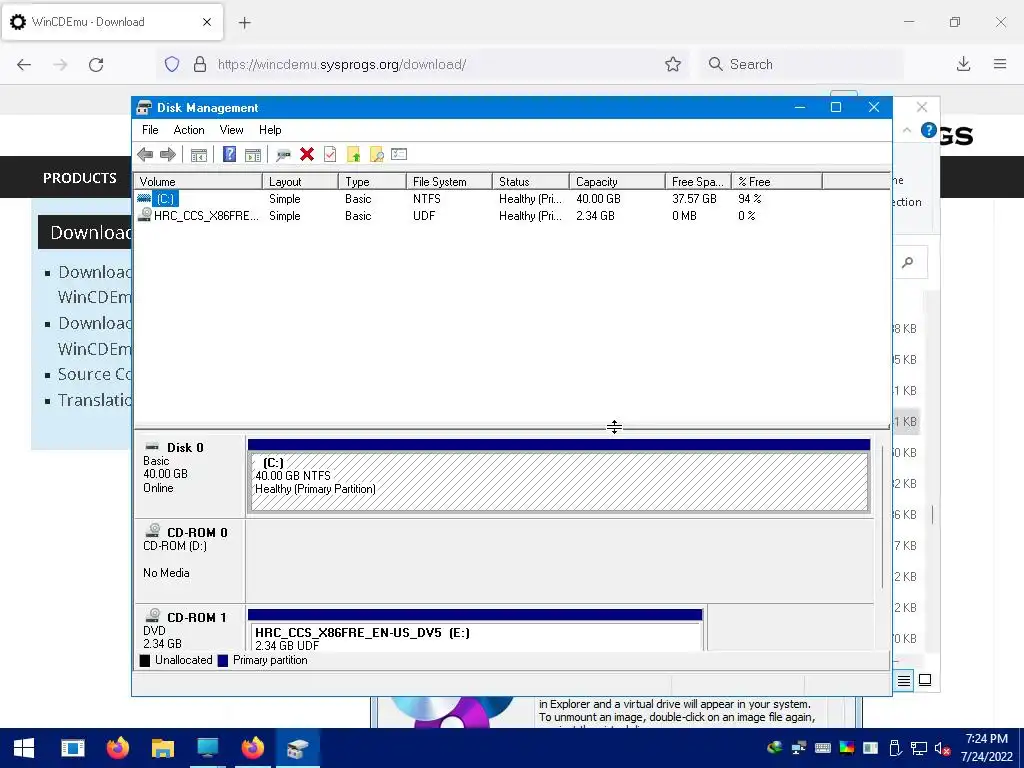Sort by the Status column header
The height and width of the screenshot is (768, 1024).
pyautogui.click(x=530, y=182)
